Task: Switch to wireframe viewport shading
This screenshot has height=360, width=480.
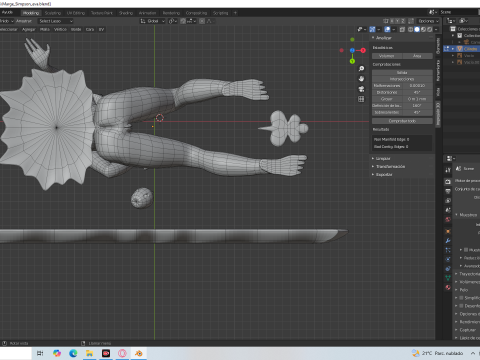Action: click(411, 29)
